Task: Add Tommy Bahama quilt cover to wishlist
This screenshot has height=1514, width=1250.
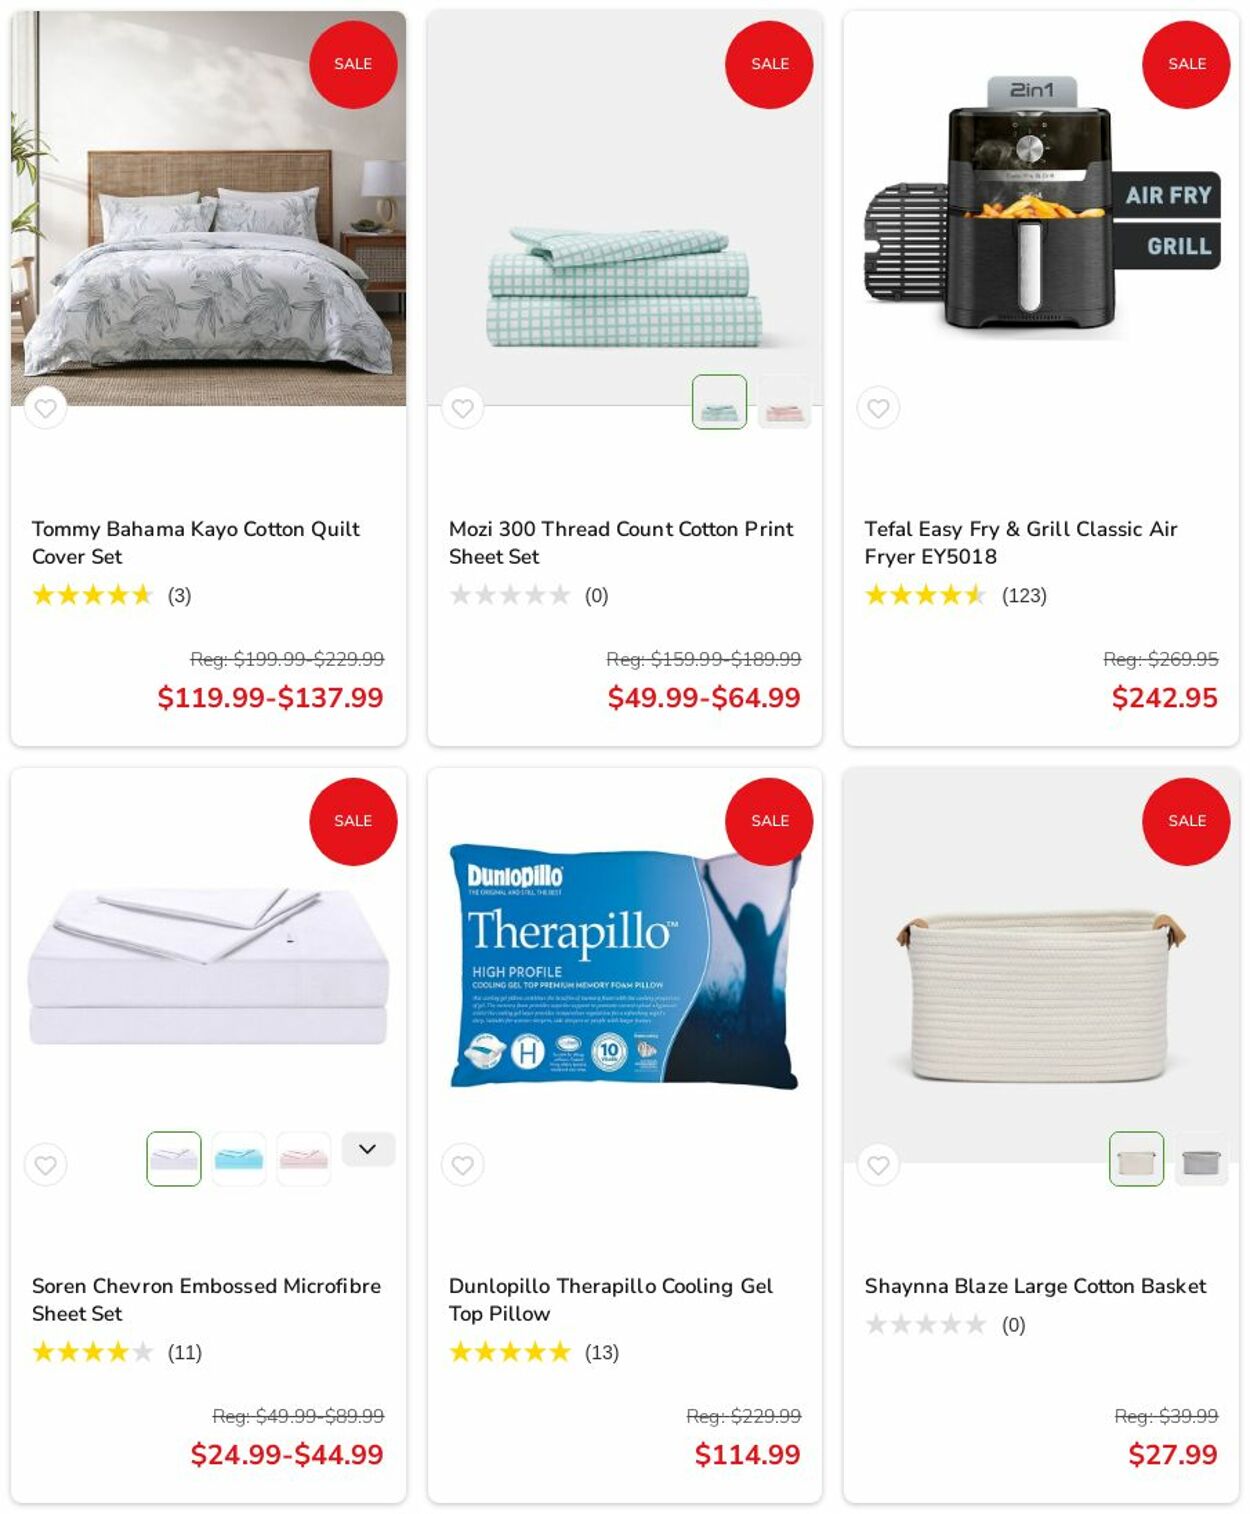Action: tap(45, 408)
